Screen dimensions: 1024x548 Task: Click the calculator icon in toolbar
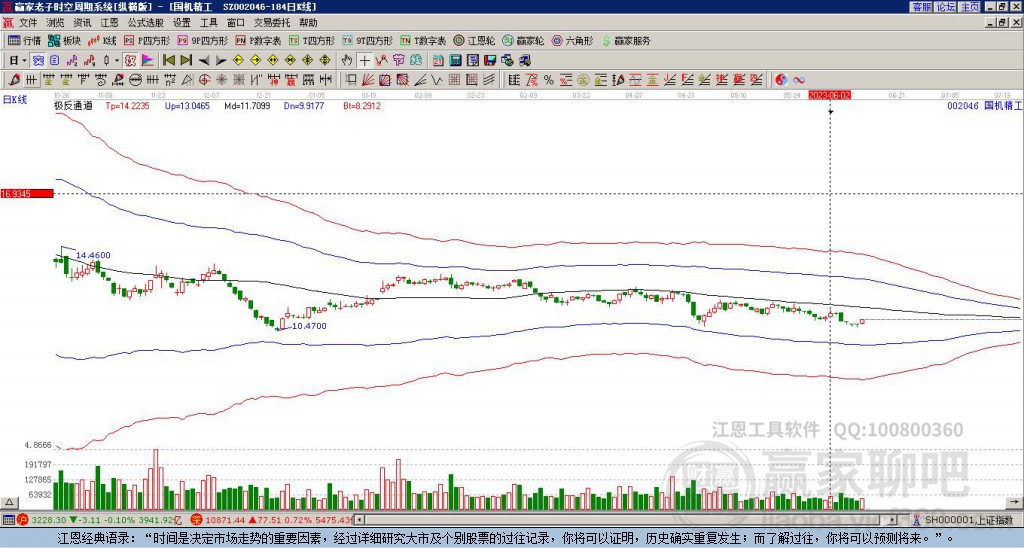(x=455, y=61)
